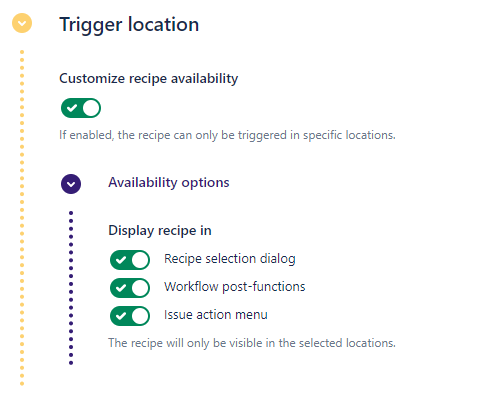Turn off Recipe selection dialog toggle
Screen dimensions: 502x401
tap(130, 260)
